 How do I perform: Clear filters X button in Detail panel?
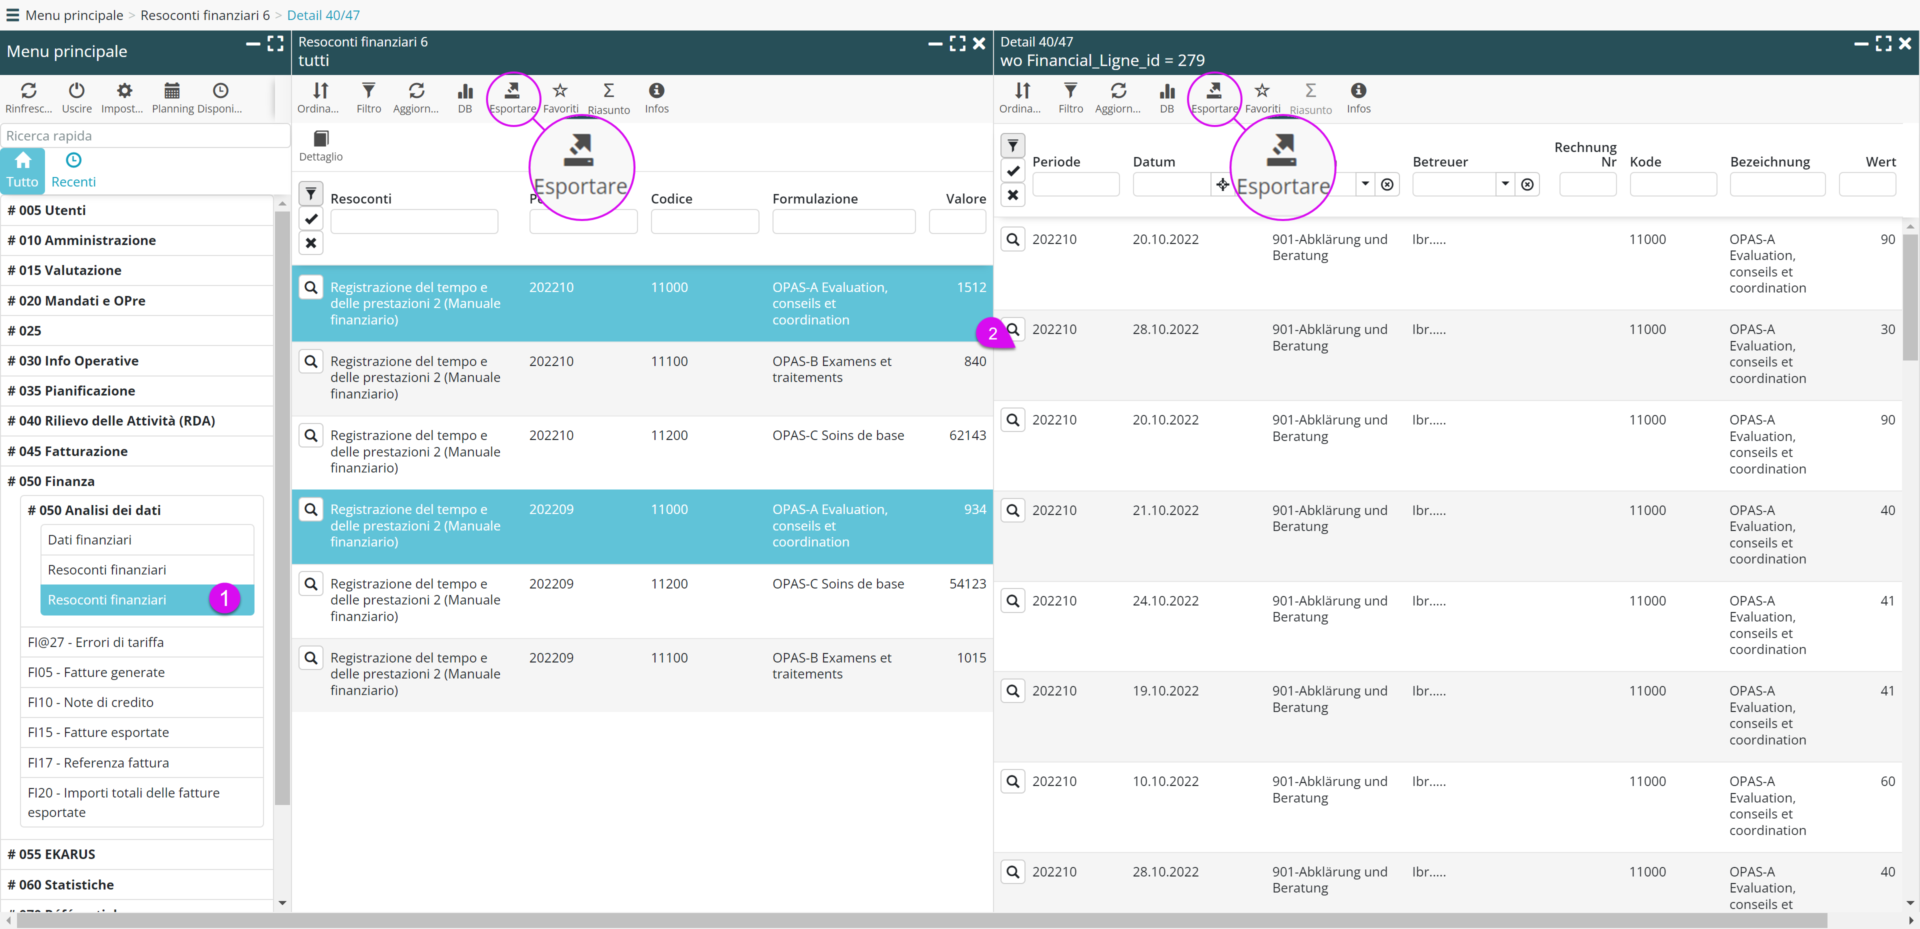[1013, 195]
